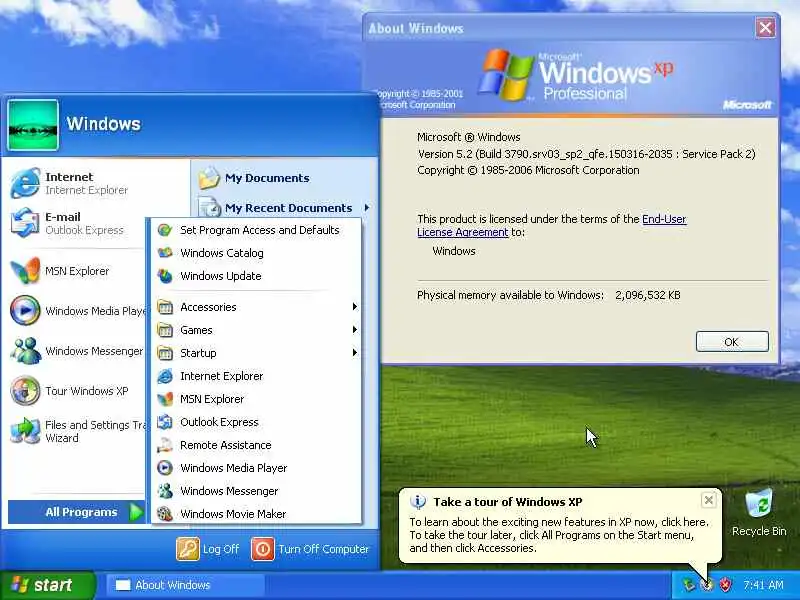Viewport: 800px width, 600px height.
Task: Choose Windows Movie Maker menu entry text
Action: [233, 514]
